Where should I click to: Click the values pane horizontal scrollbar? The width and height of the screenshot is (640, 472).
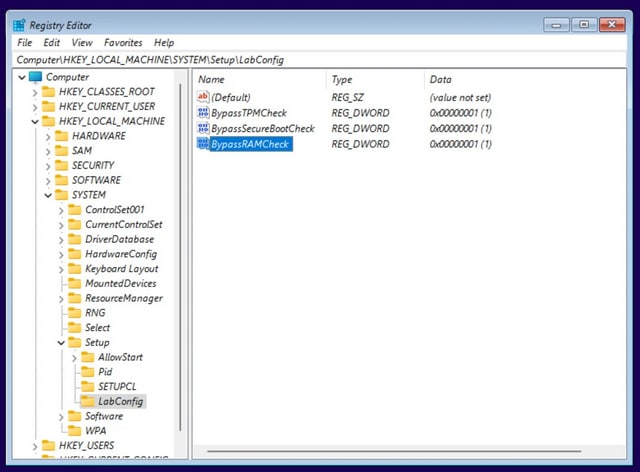point(394,452)
